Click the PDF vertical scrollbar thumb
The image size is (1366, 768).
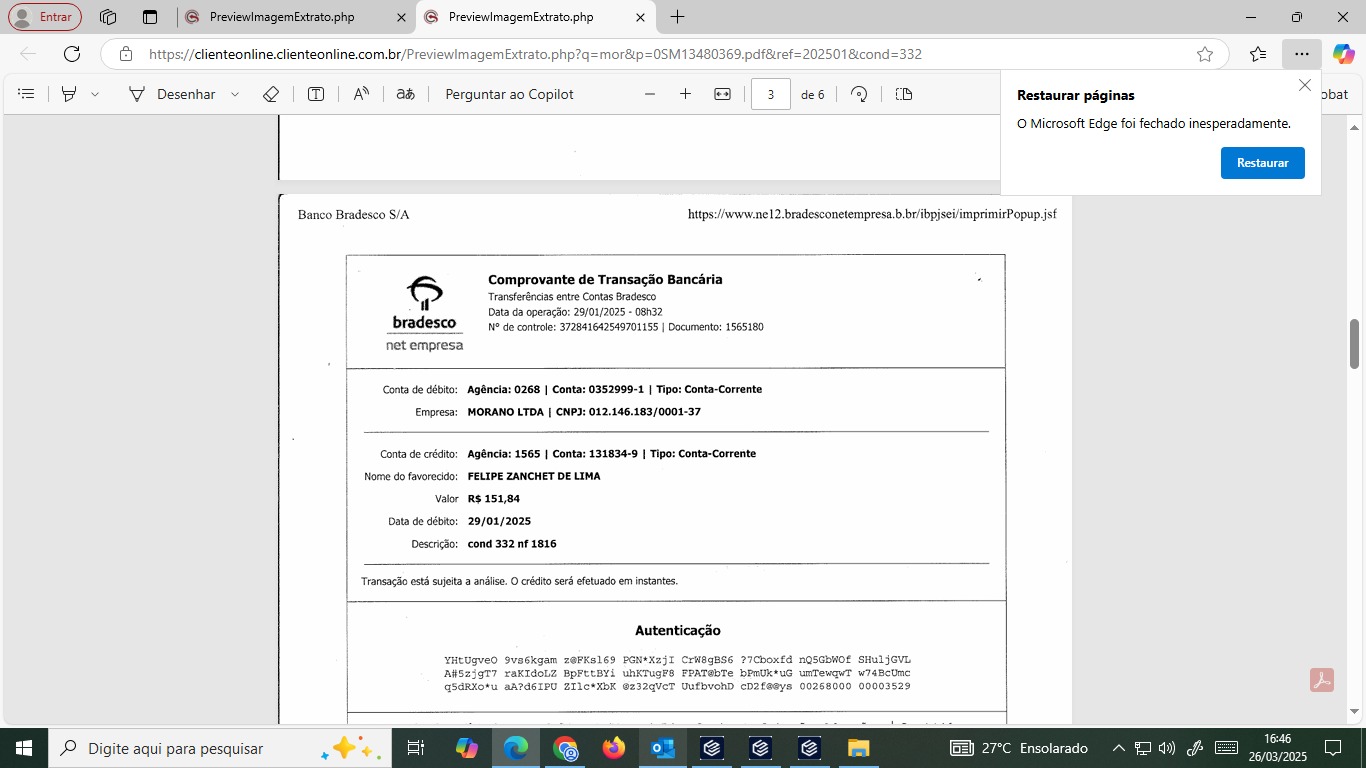coord(1355,344)
